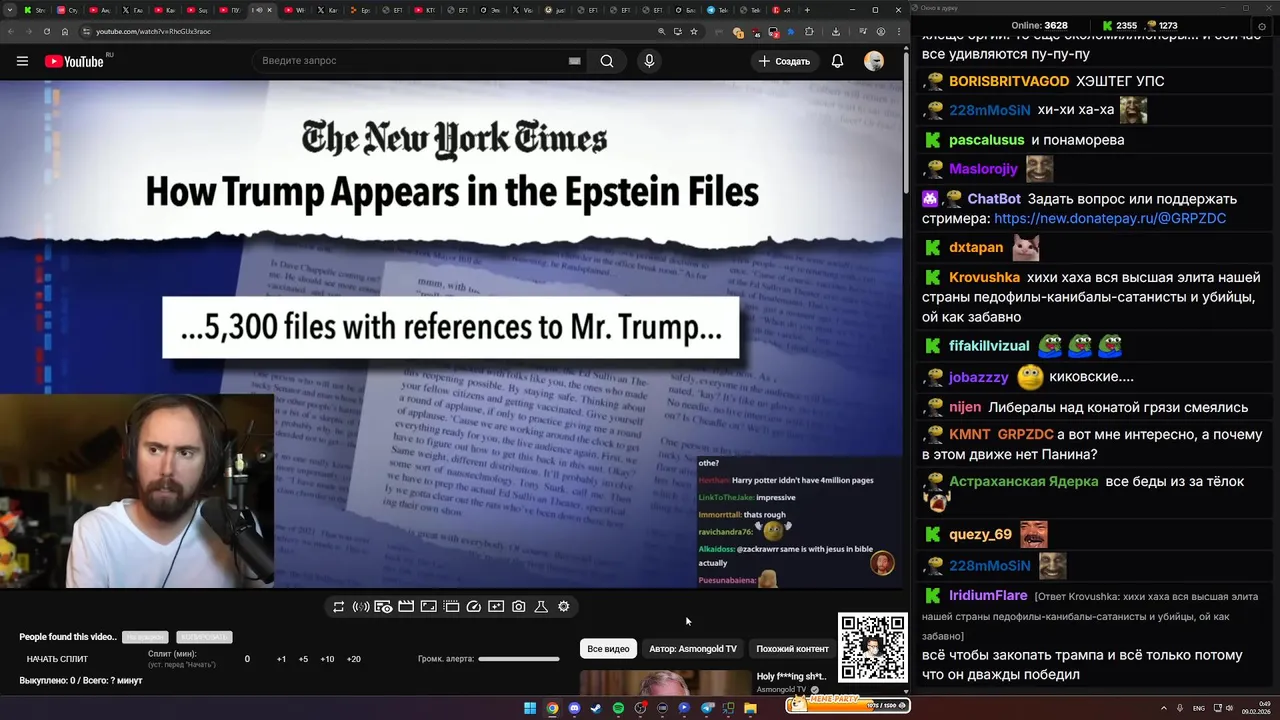The width and height of the screenshot is (1280, 720).
Task: Add +5 minutes to split
Action: point(303,659)
